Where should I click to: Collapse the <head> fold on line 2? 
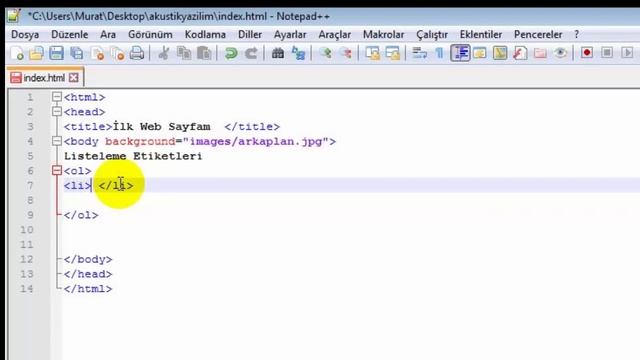pyautogui.click(x=57, y=111)
